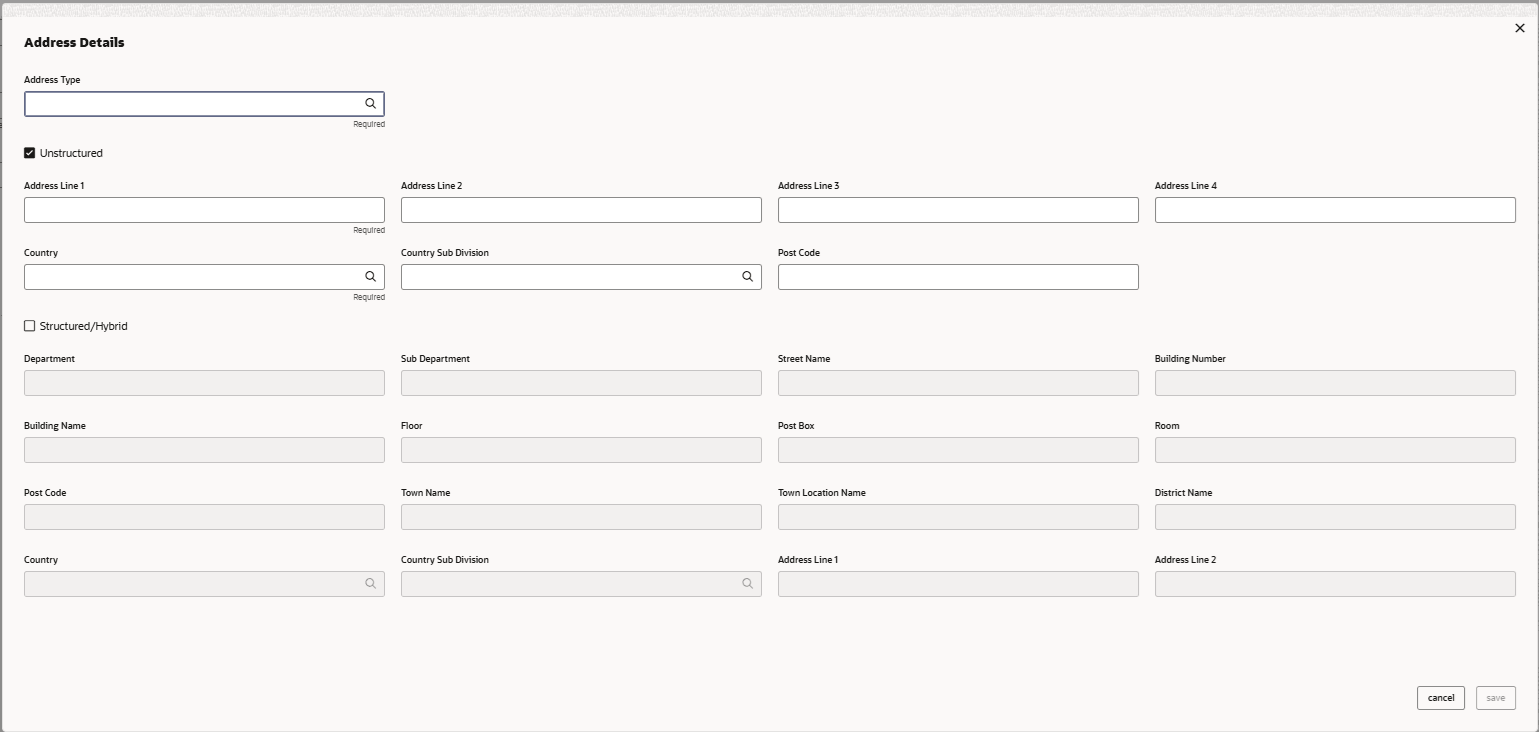Focus the unstructured Address Line 2 field

tap(581, 210)
